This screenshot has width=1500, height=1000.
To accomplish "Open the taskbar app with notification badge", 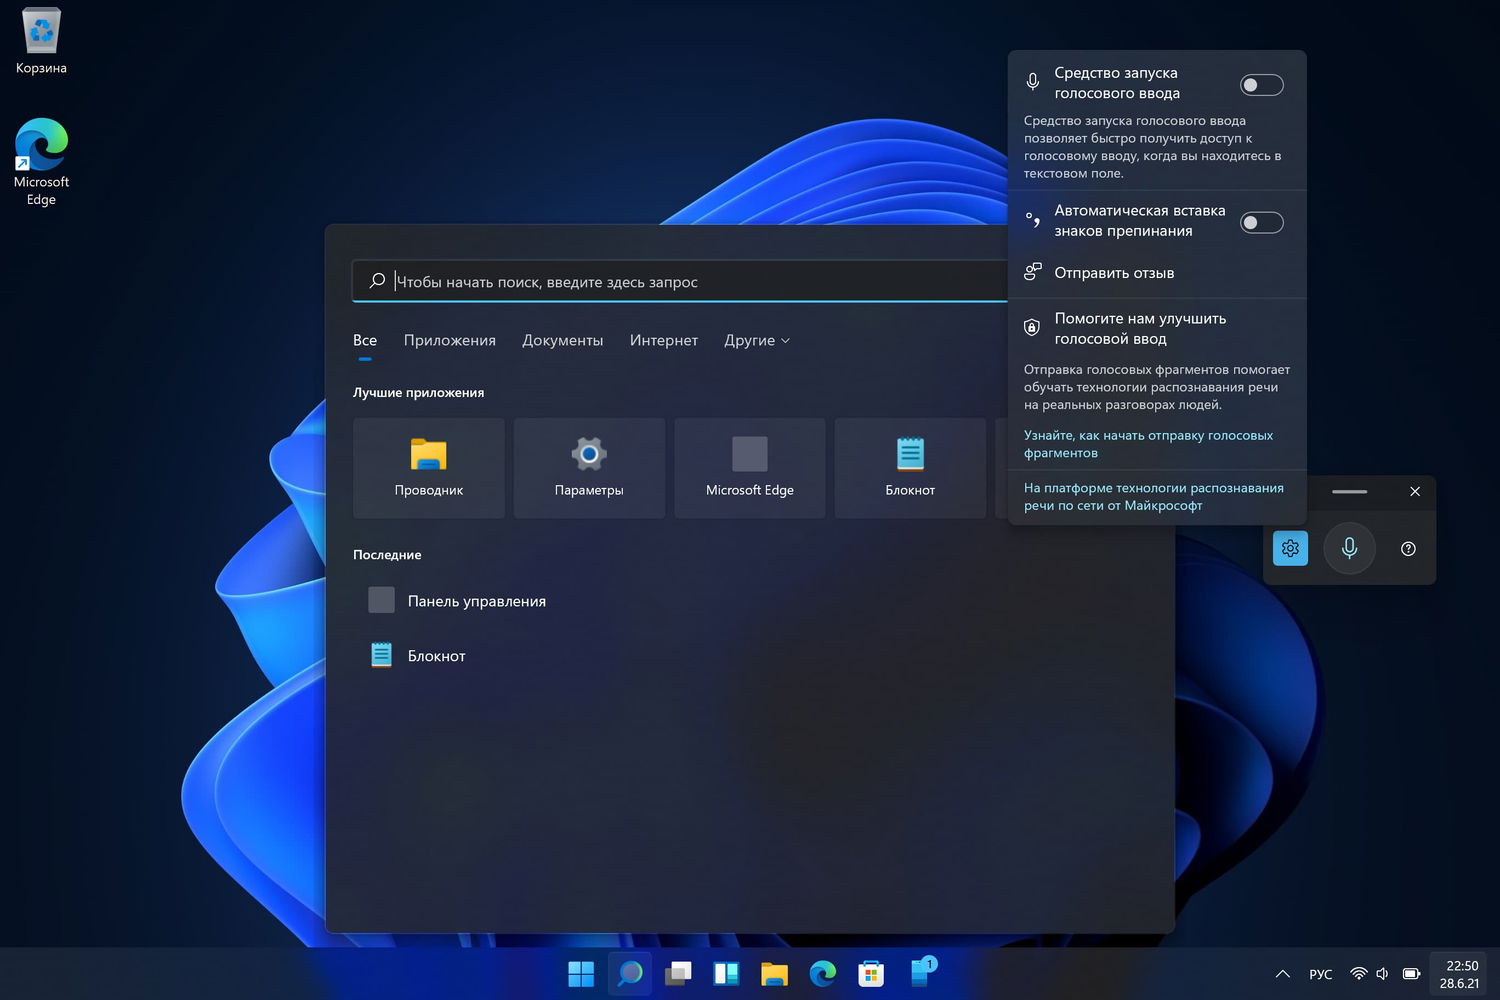I will [x=921, y=972].
